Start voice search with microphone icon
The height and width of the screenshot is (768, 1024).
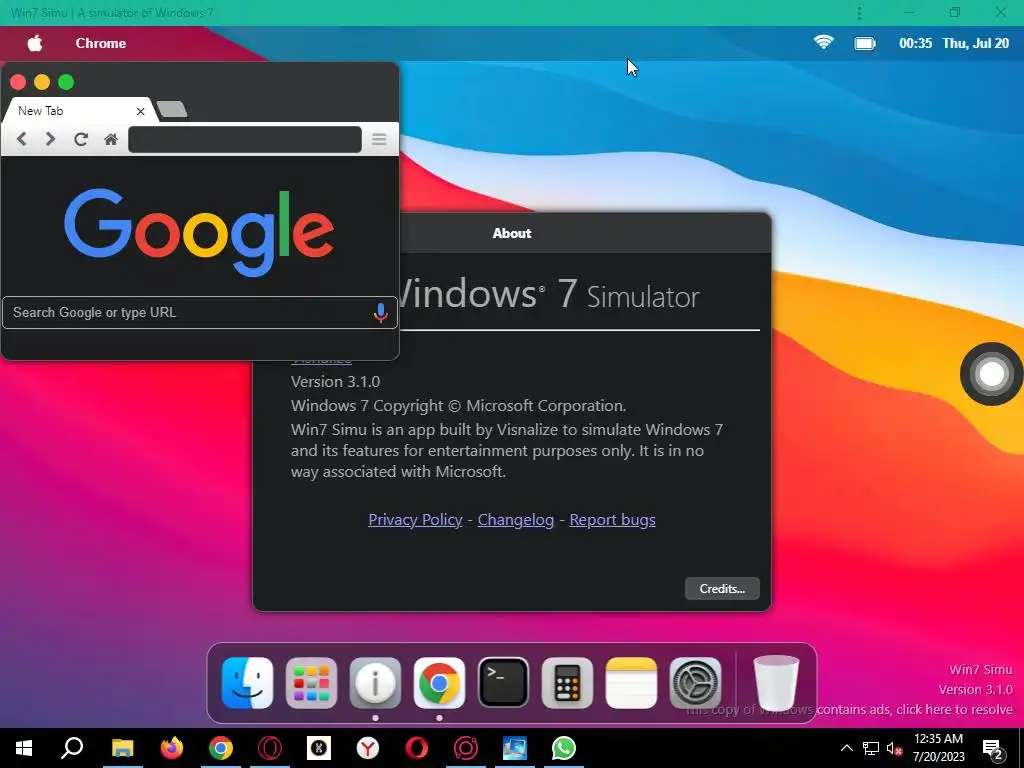pos(380,313)
